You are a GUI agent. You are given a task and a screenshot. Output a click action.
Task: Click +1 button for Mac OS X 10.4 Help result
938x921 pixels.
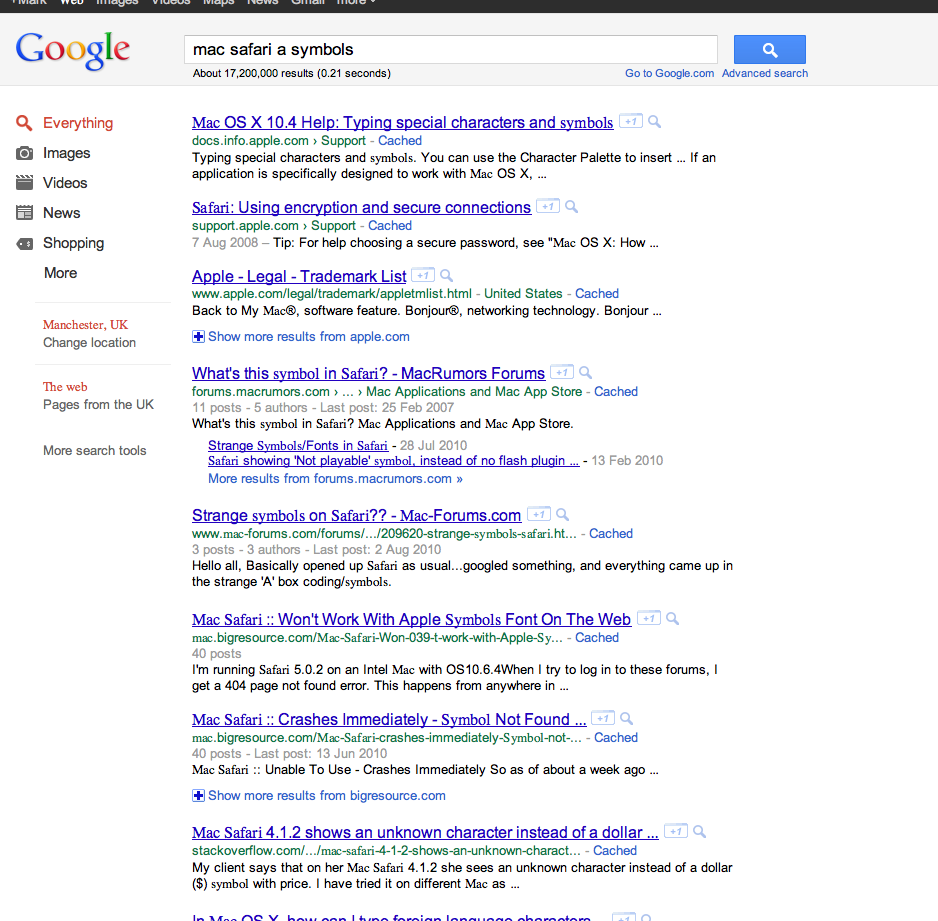631,121
